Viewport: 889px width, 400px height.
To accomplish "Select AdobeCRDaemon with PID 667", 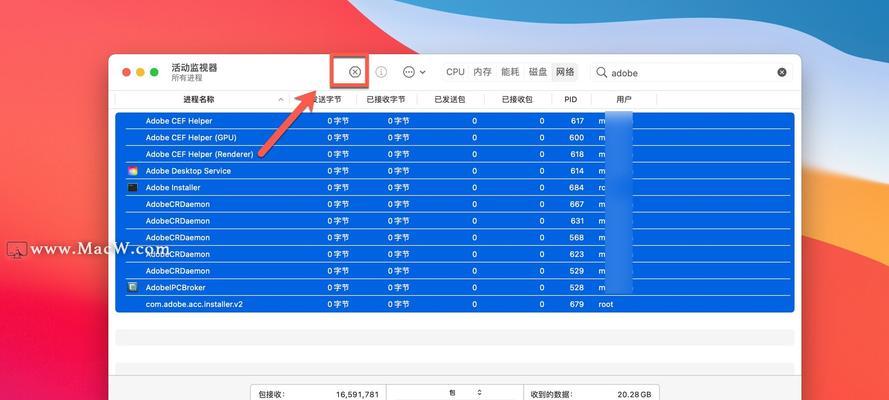I will (455, 204).
